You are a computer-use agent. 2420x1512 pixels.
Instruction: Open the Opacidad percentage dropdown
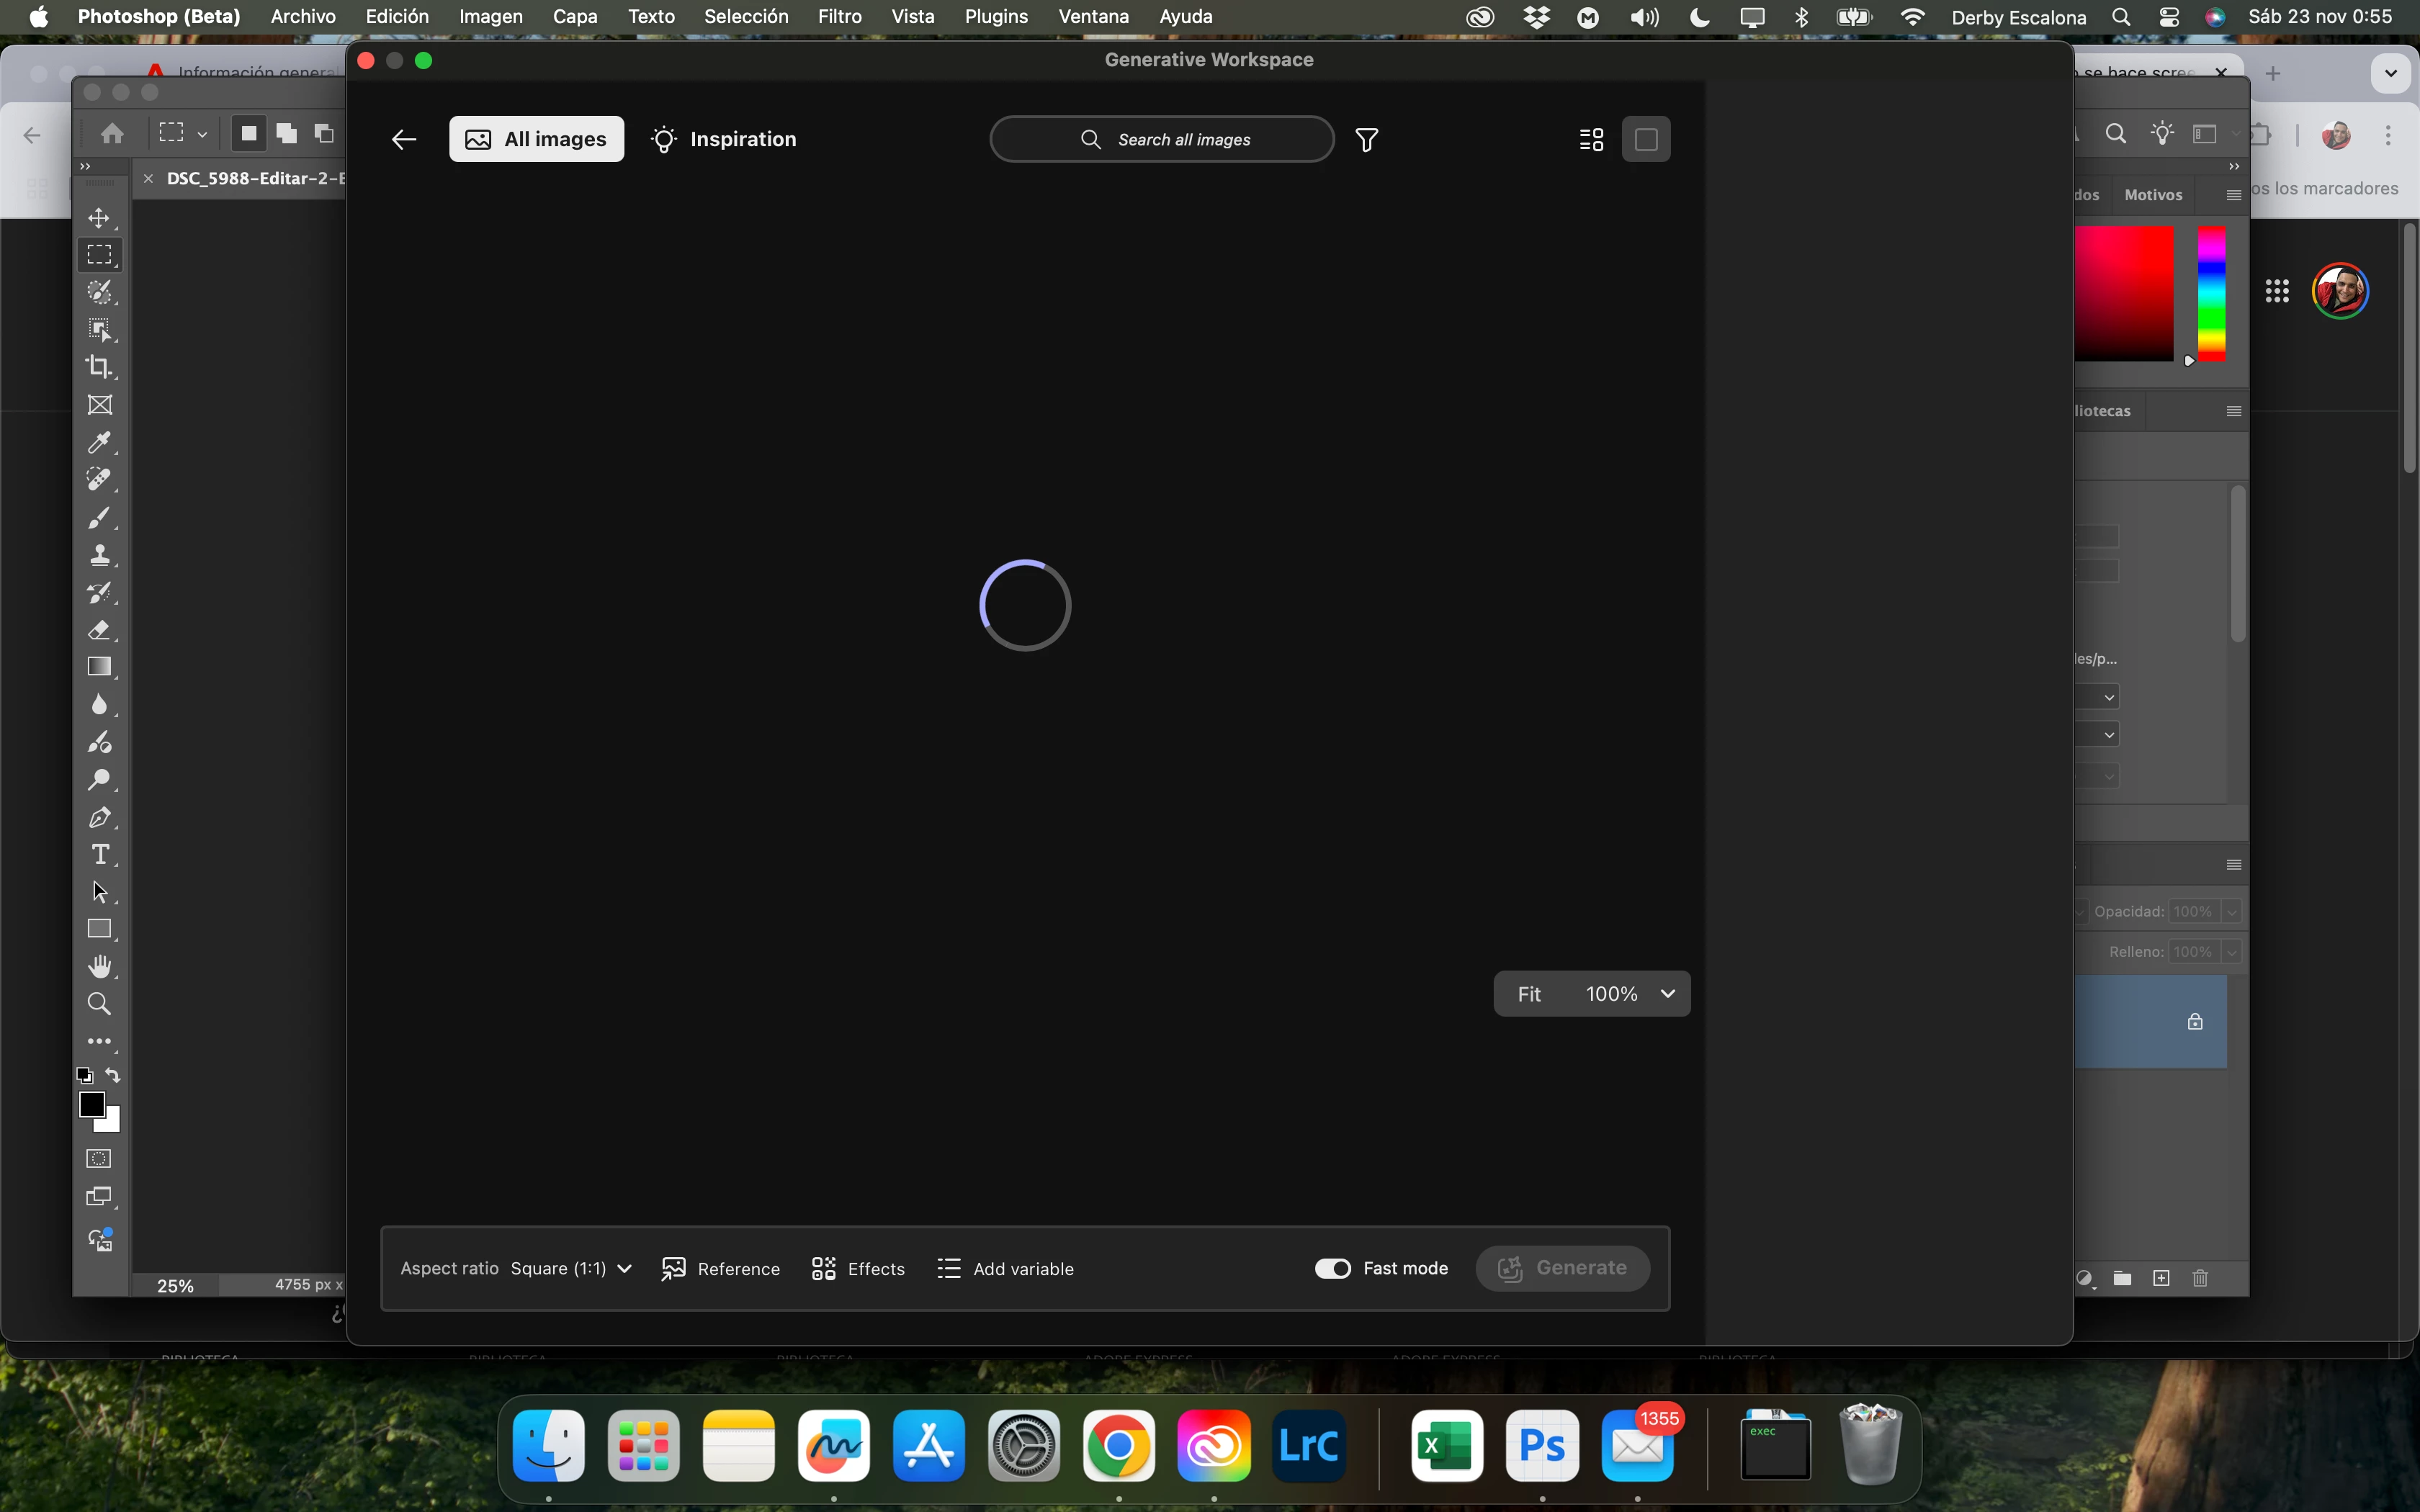2231,912
